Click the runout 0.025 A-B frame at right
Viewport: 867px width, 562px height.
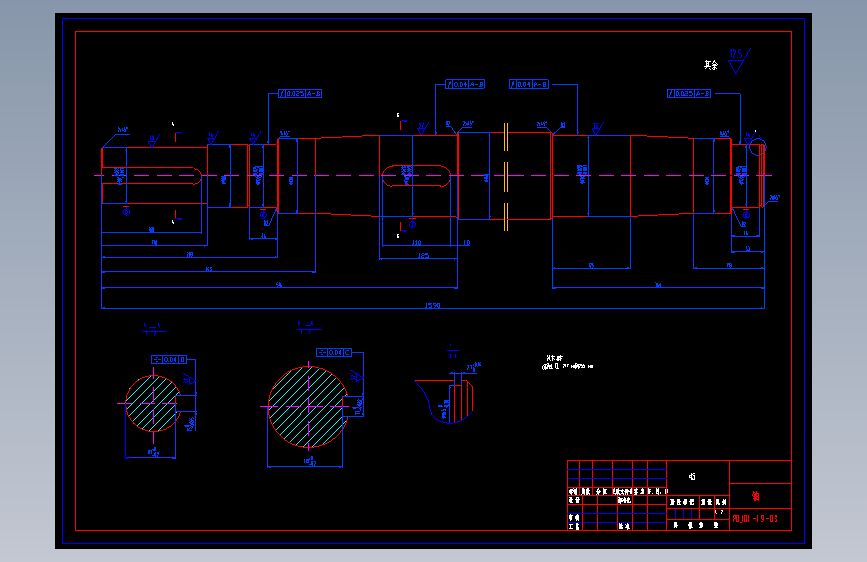click(689, 93)
